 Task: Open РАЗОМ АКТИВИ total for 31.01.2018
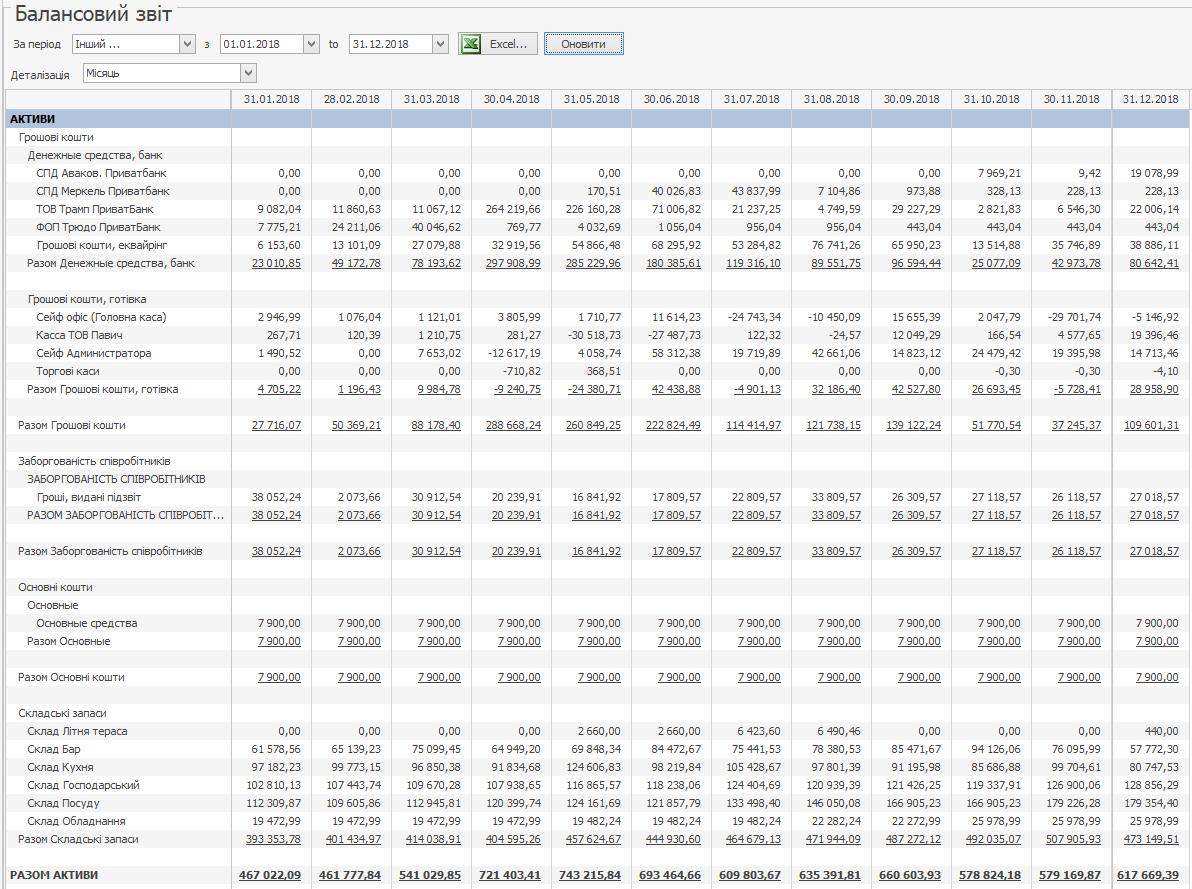click(x=270, y=875)
